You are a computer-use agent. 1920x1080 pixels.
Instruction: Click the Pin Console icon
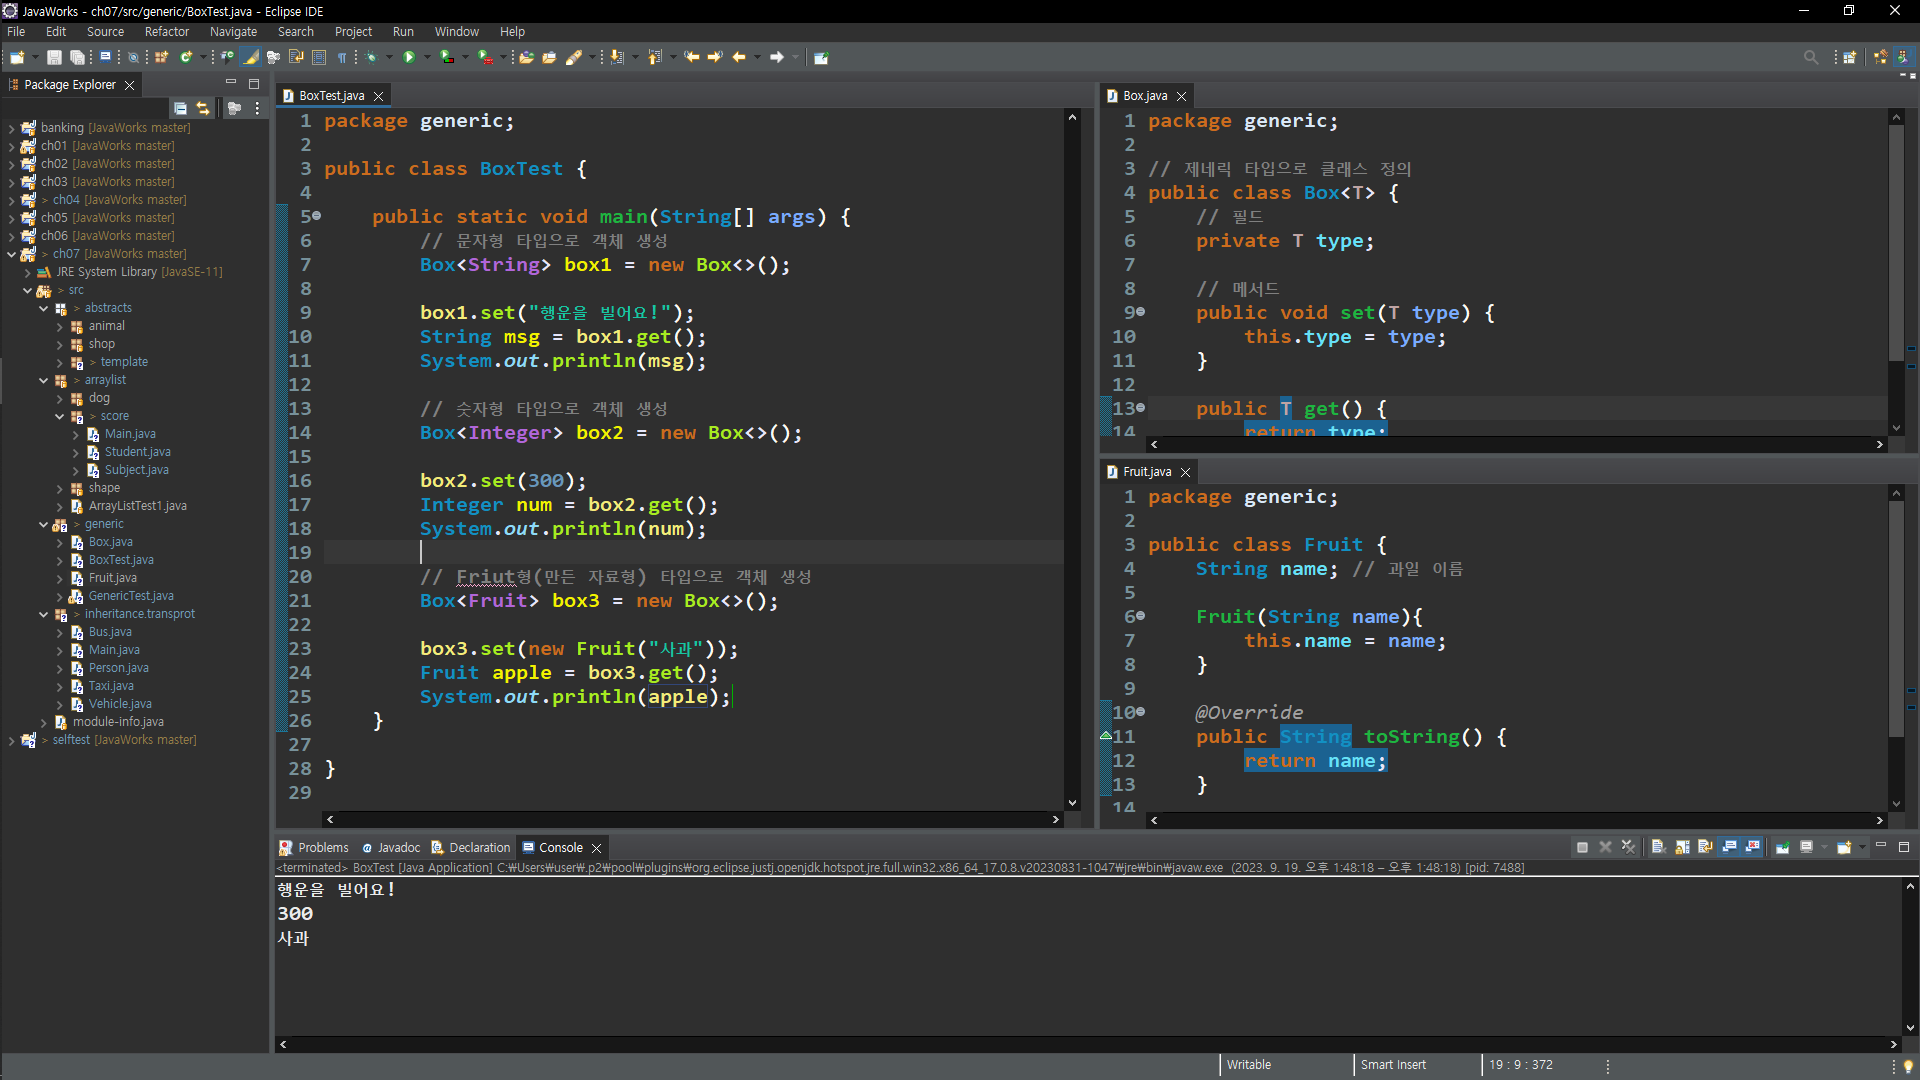coord(1782,847)
